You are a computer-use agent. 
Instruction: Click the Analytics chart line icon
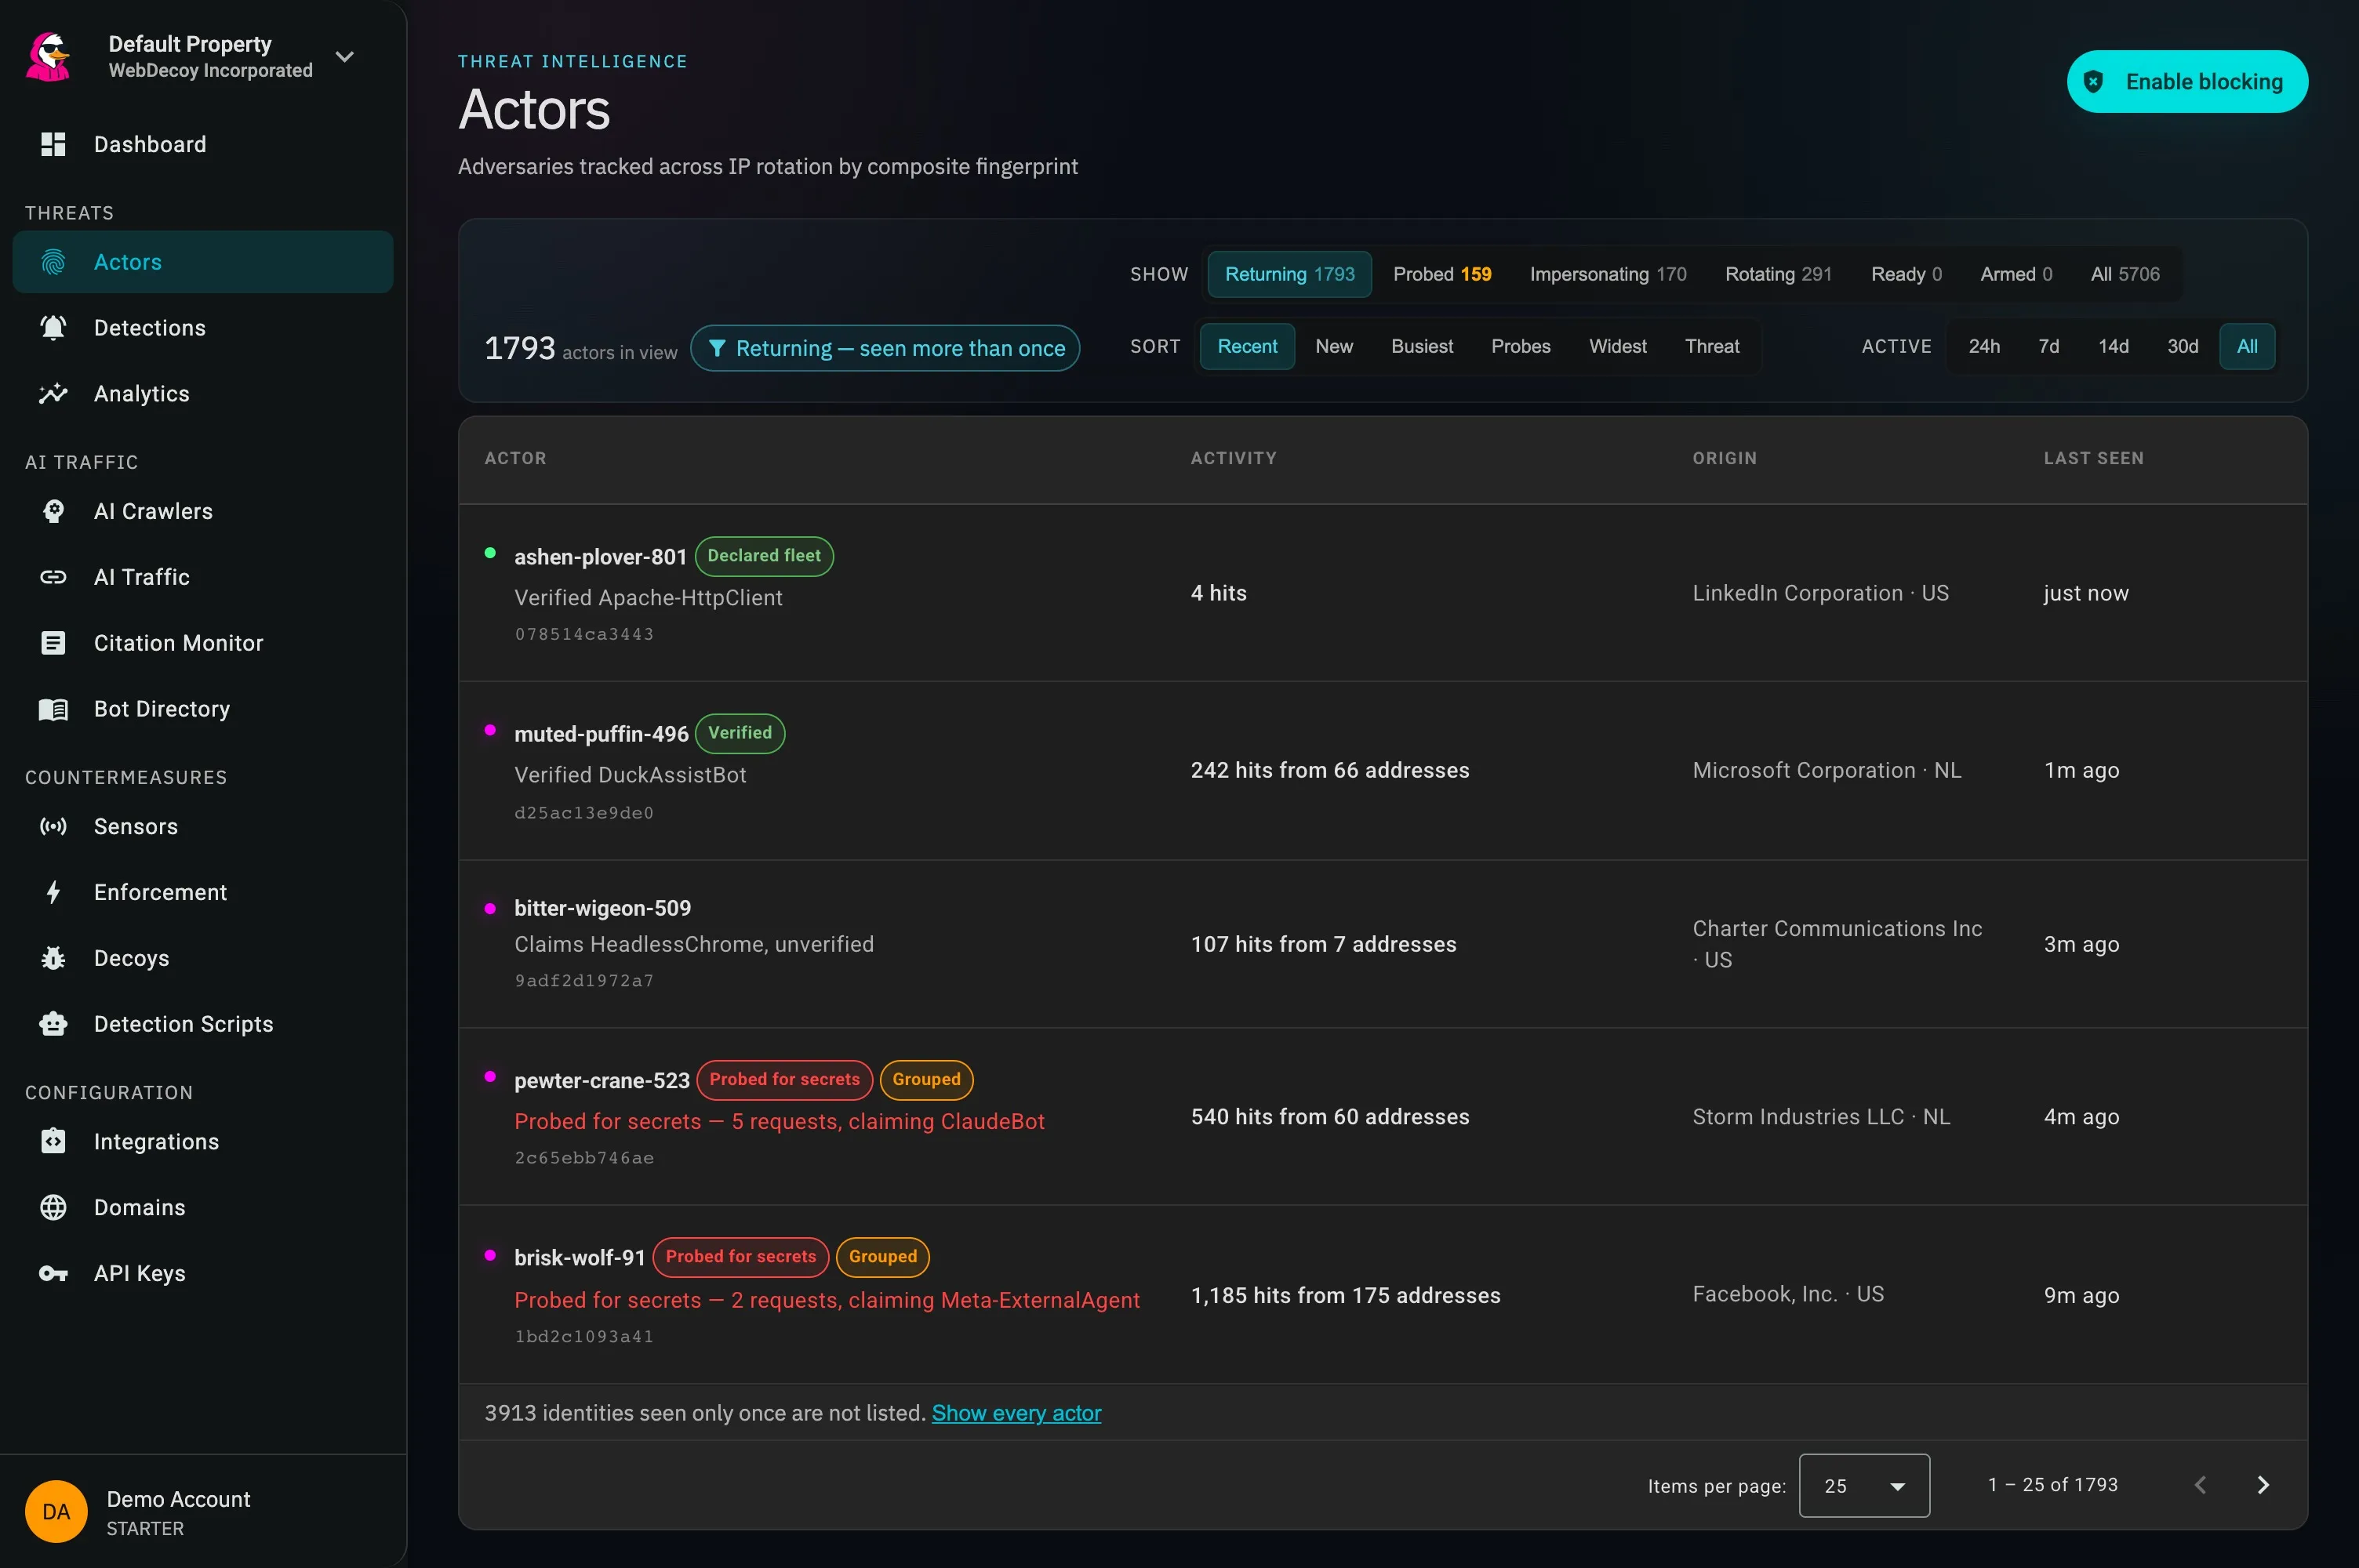coord(53,394)
